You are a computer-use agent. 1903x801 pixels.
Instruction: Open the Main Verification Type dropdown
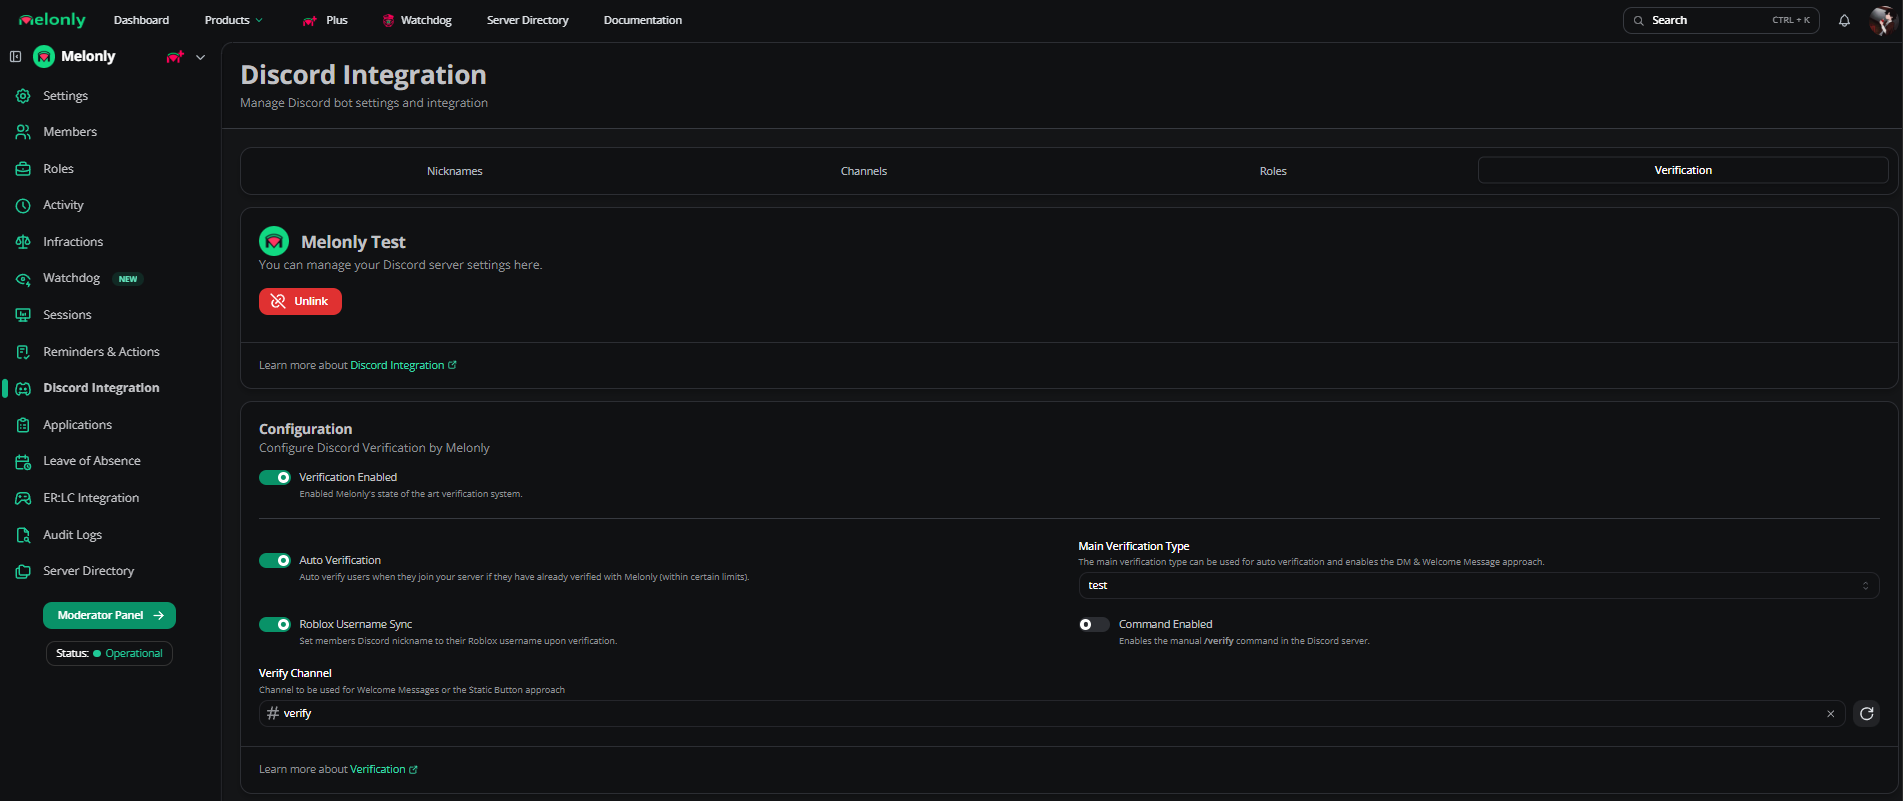(x=1478, y=585)
